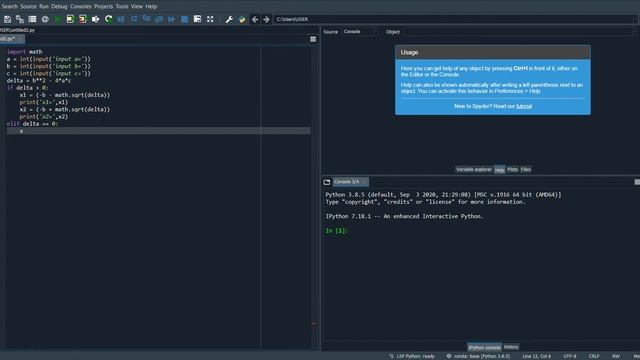Switch to the Files tab
This screenshot has width=640, height=360.
tap(526, 169)
